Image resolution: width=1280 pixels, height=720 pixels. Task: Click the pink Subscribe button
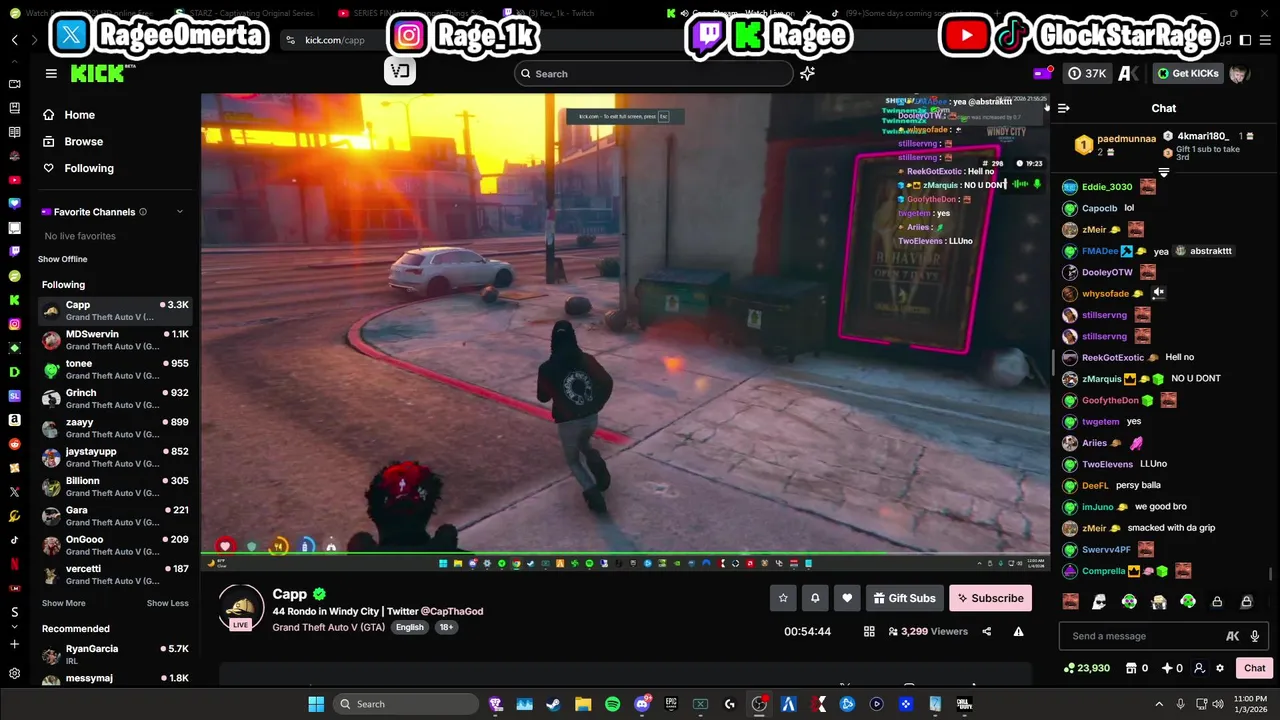pos(990,598)
